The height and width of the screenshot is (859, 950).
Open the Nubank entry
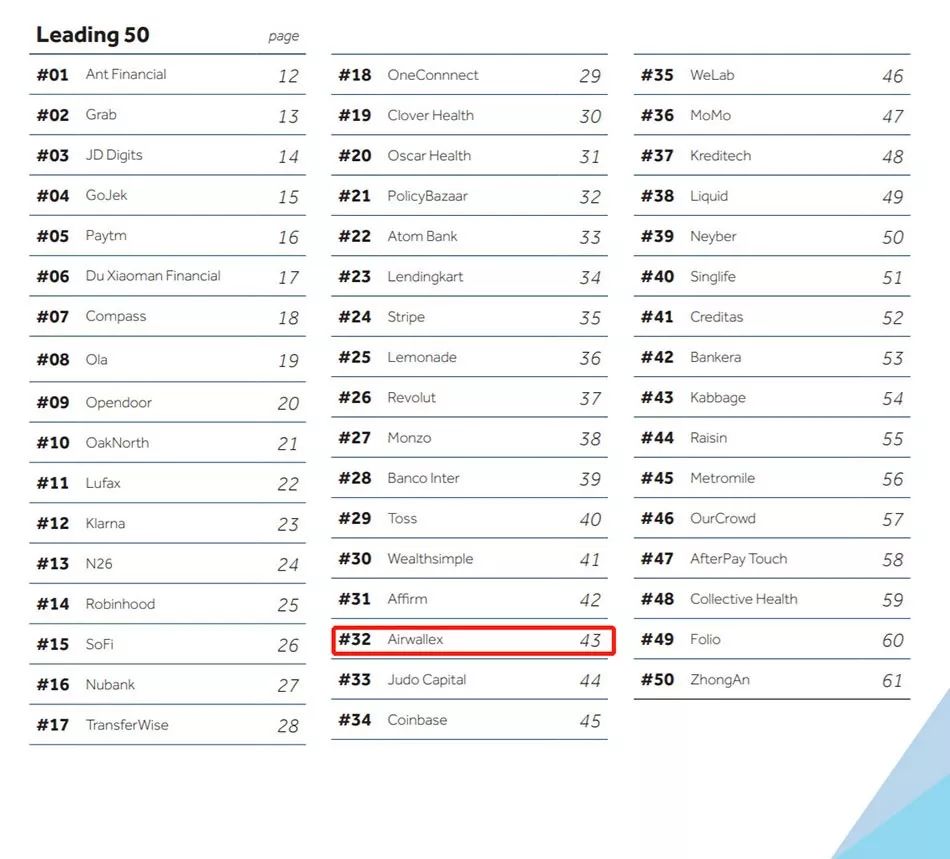click(x=110, y=685)
